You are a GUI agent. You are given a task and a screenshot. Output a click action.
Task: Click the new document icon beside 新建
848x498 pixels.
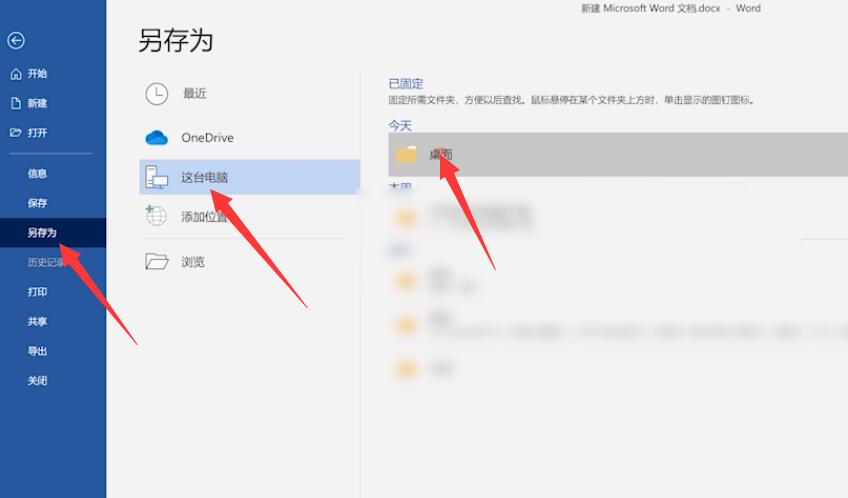pyautogui.click(x=16, y=103)
